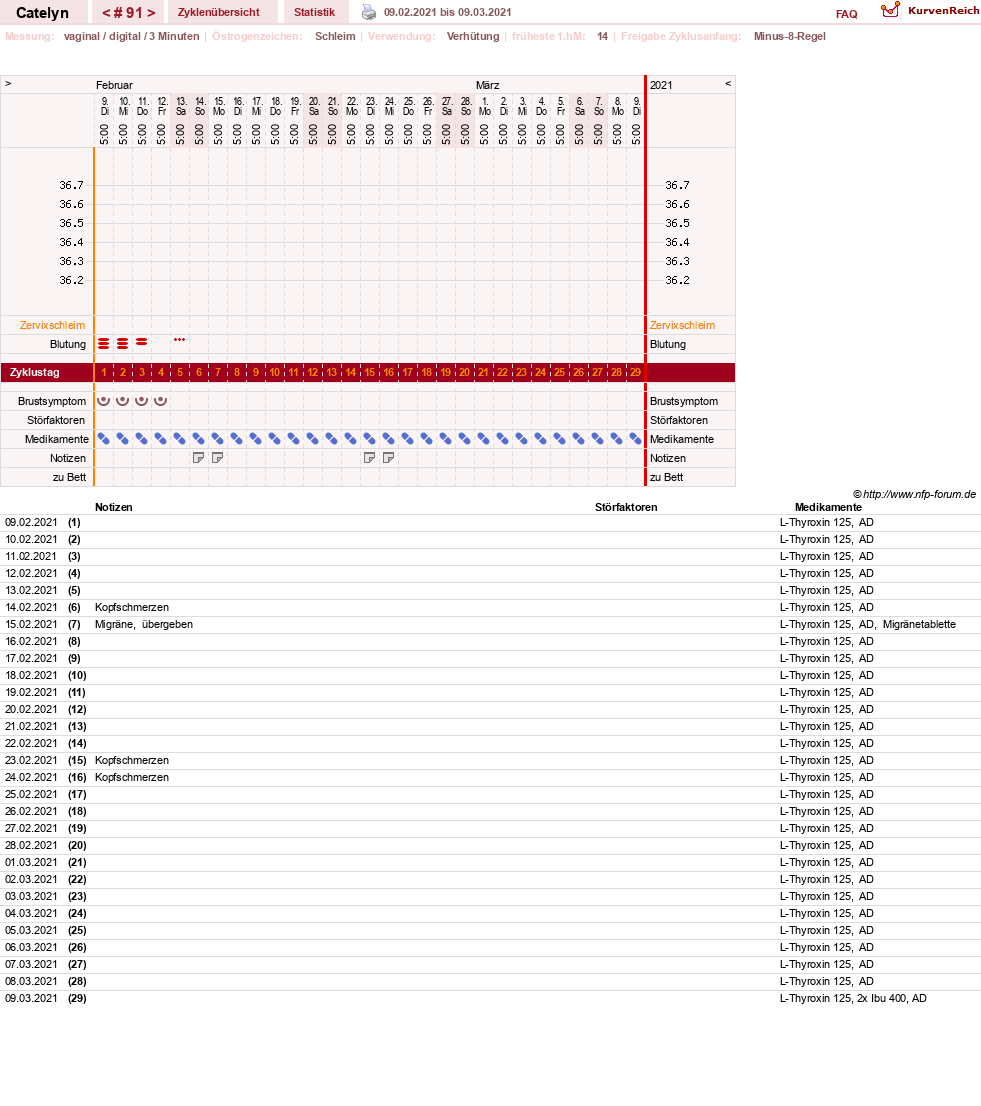981x1106 pixels.
Task: Click medication pill icon on cycle day 21
Action: click(x=484, y=439)
